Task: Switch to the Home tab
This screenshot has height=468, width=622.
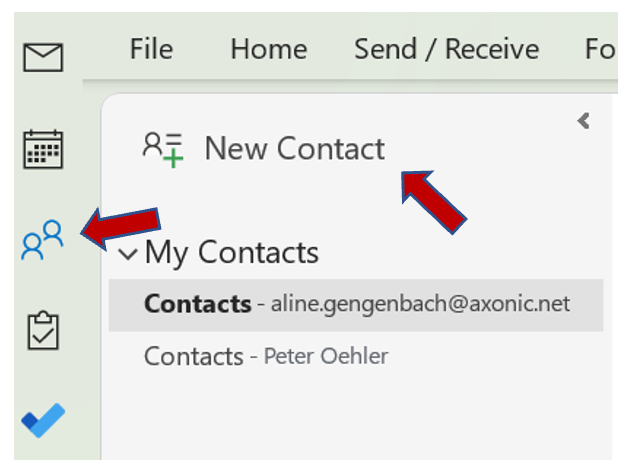Action: click(x=267, y=48)
